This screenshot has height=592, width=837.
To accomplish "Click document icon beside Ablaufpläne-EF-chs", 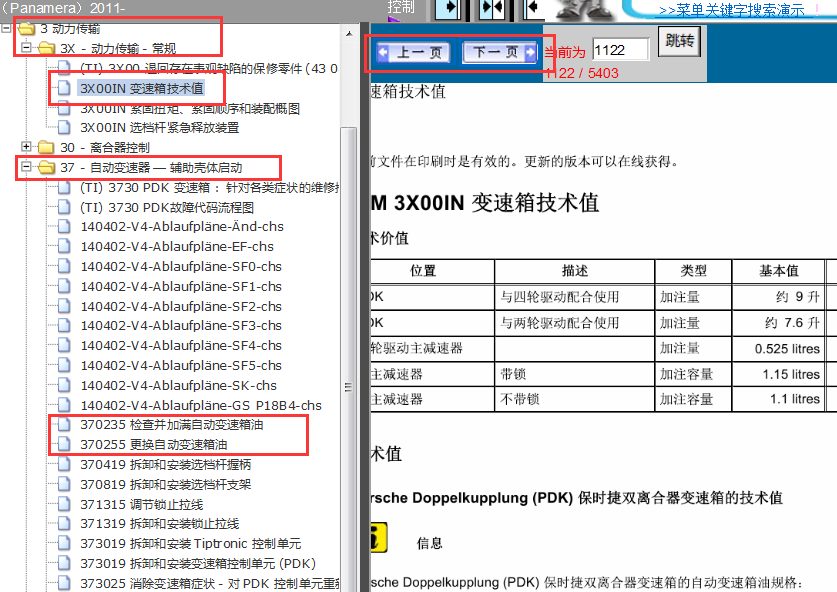I will point(64,246).
